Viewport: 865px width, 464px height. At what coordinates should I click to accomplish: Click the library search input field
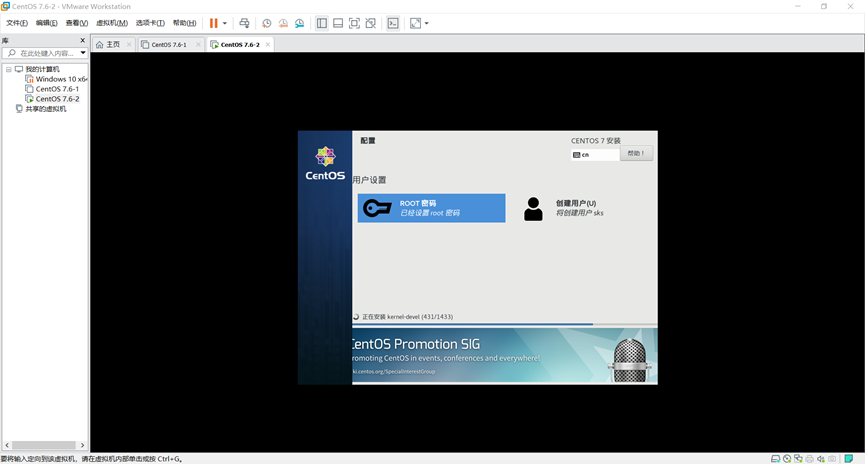coord(44,53)
